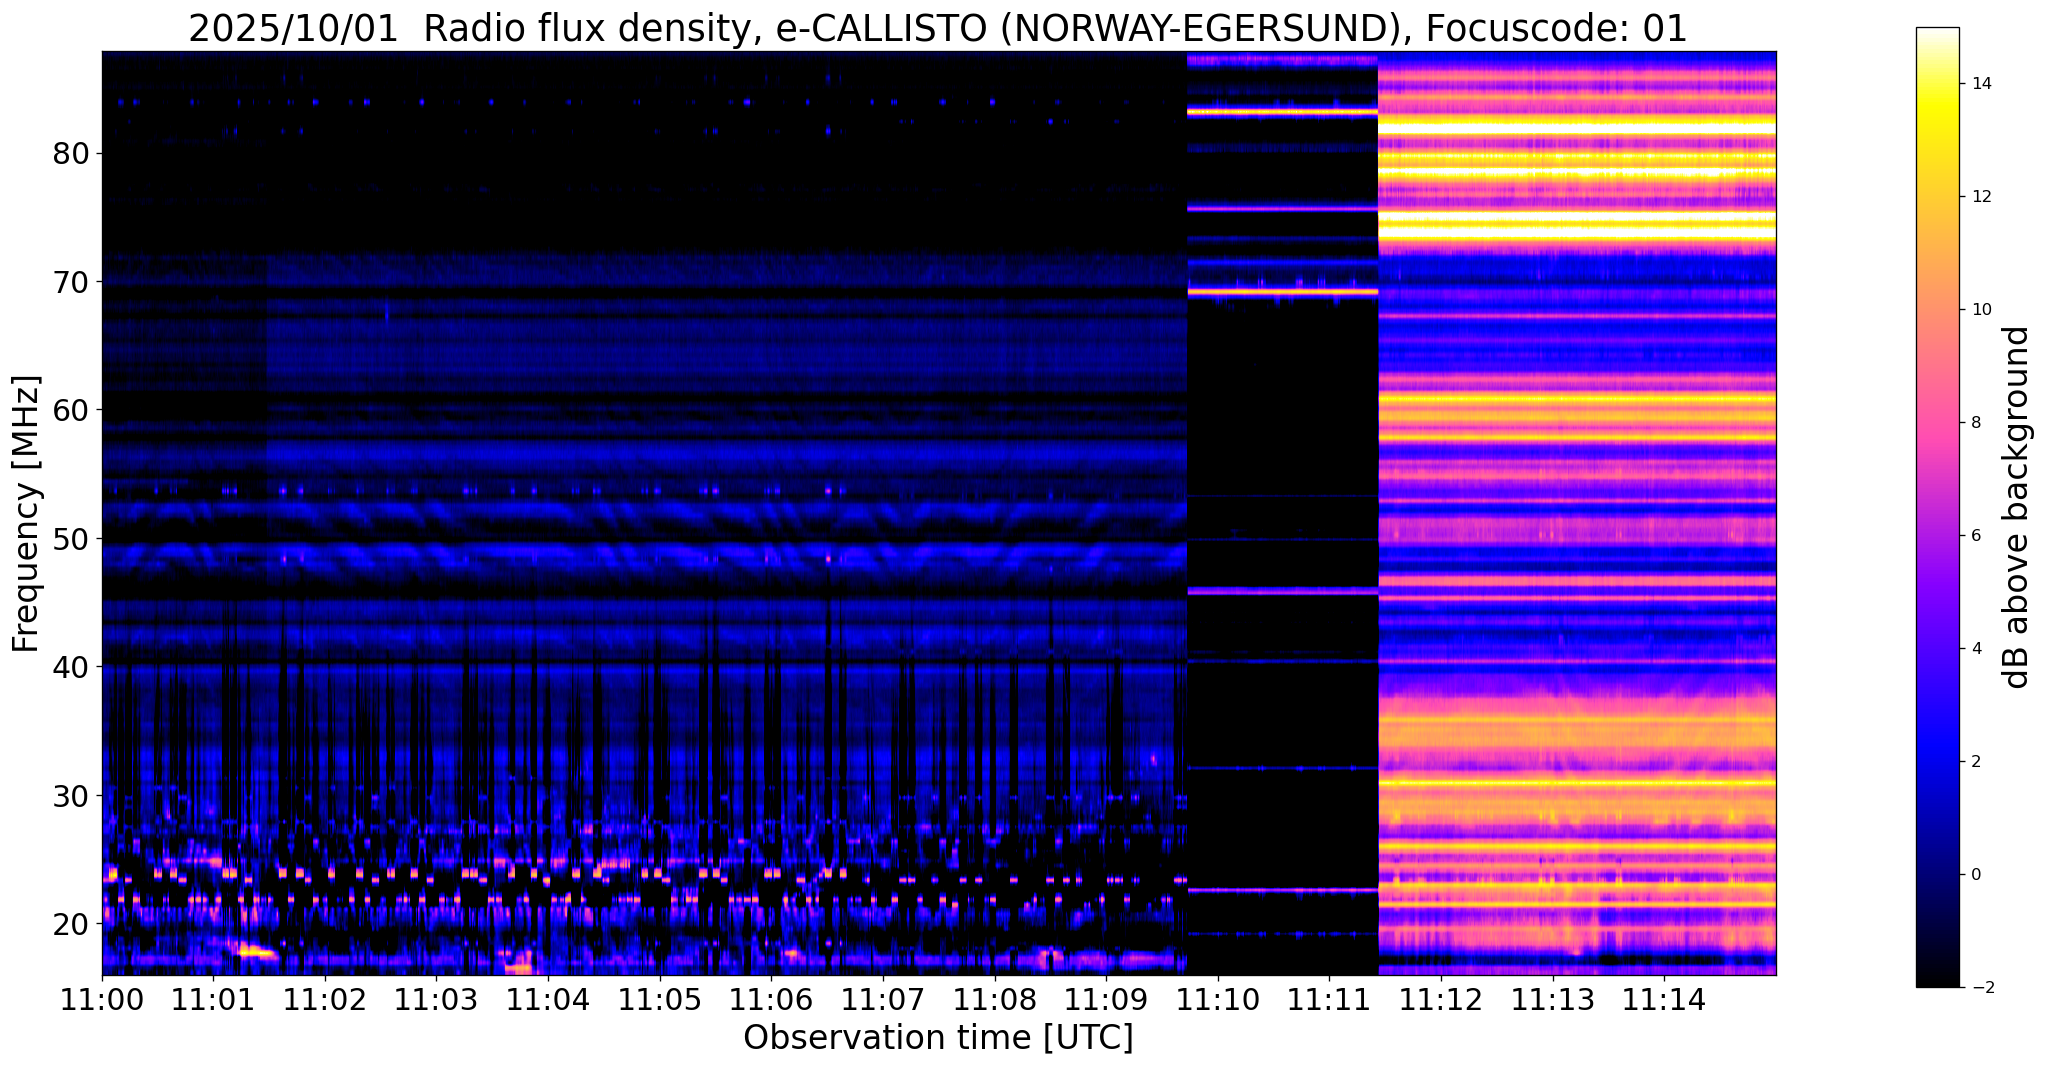Click the "Frequency [MHz]" axis label
The height and width of the screenshot is (1067, 2047).
click(26, 514)
